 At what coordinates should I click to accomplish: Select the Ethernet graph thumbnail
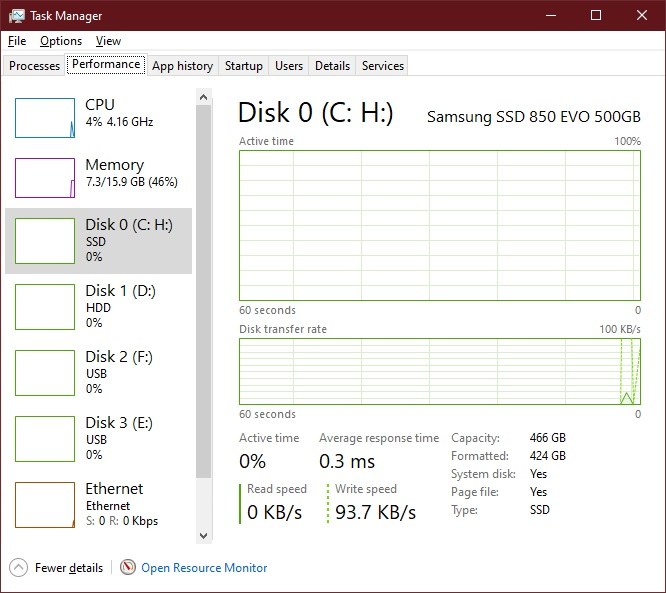click(x=45, y=504)
